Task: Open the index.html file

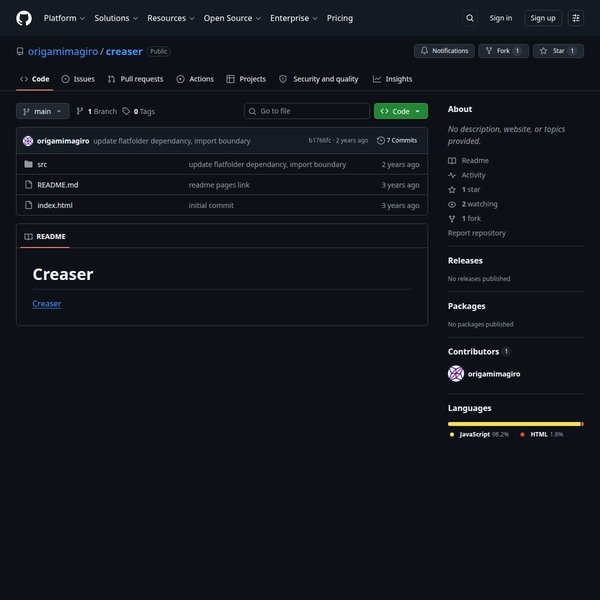Action: (55, 205)
